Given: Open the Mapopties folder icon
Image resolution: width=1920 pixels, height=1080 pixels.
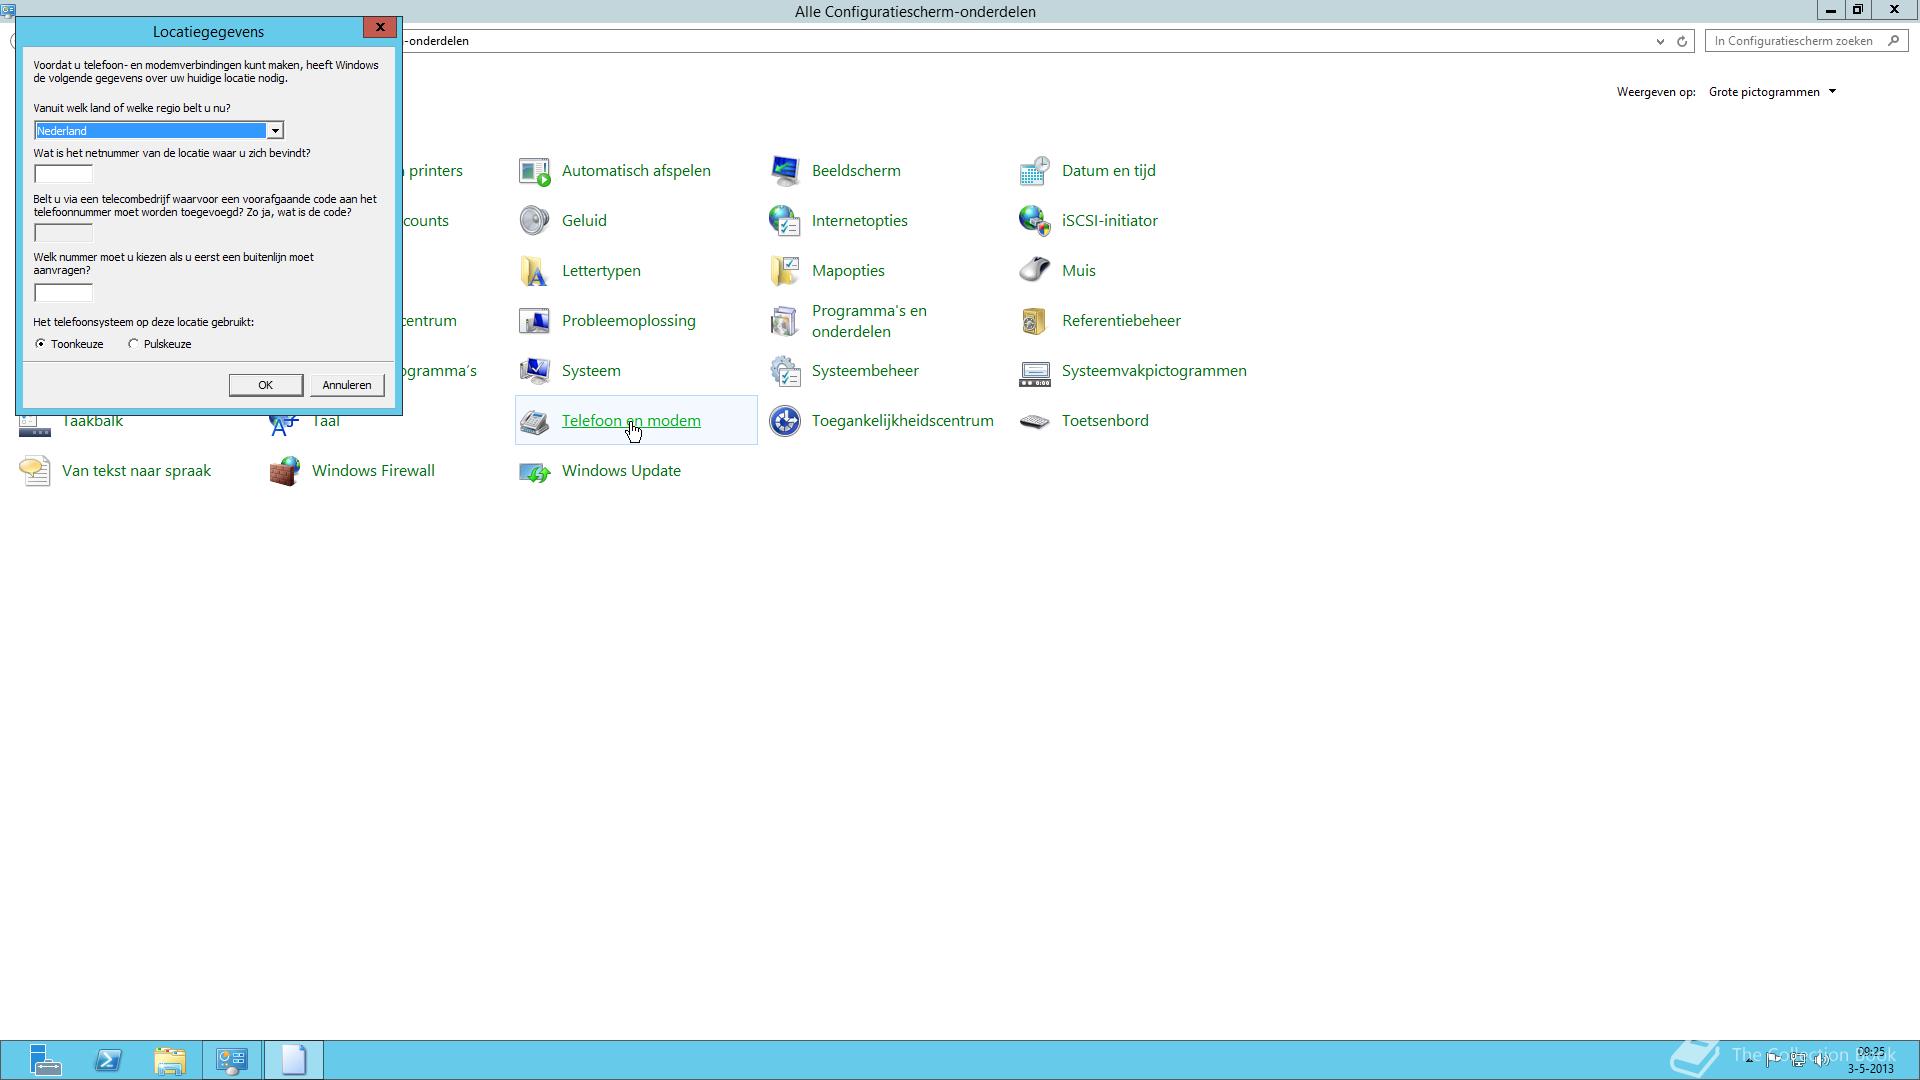Looking at the screenshot, I should tap(785, 271).
